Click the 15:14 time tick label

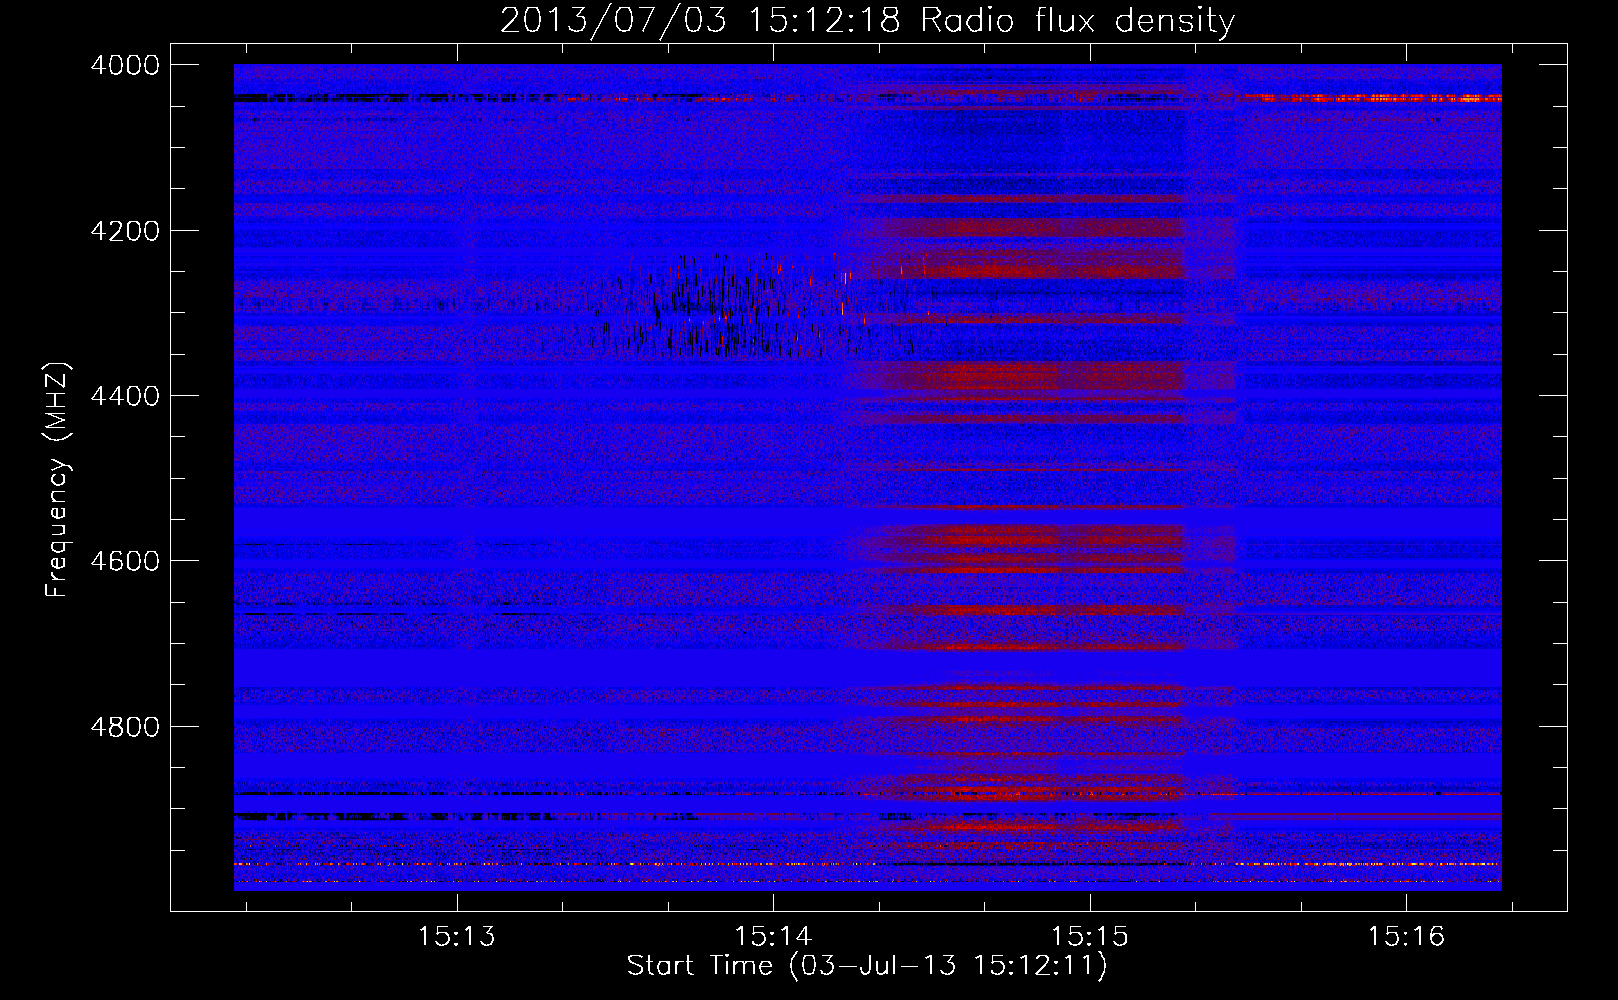pos(773,937)
